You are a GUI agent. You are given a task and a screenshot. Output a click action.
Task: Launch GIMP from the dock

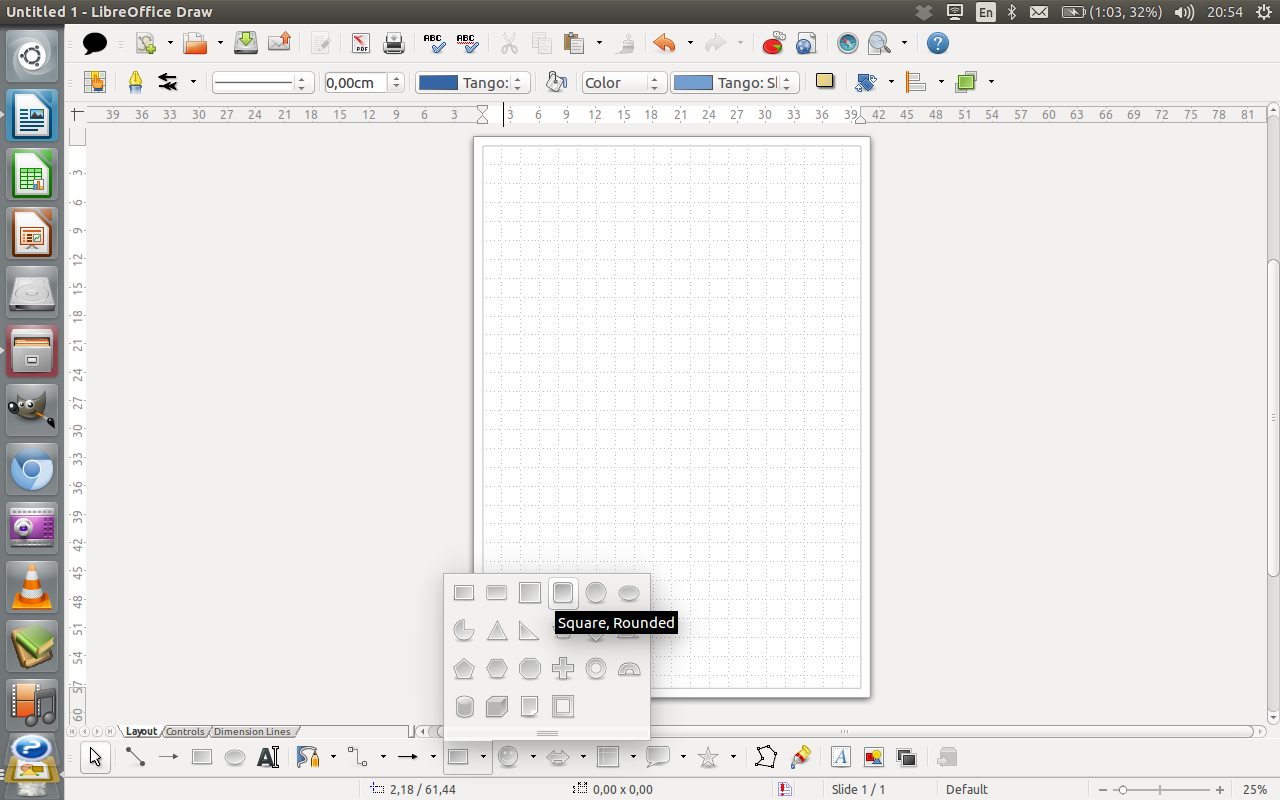[32, 410]
